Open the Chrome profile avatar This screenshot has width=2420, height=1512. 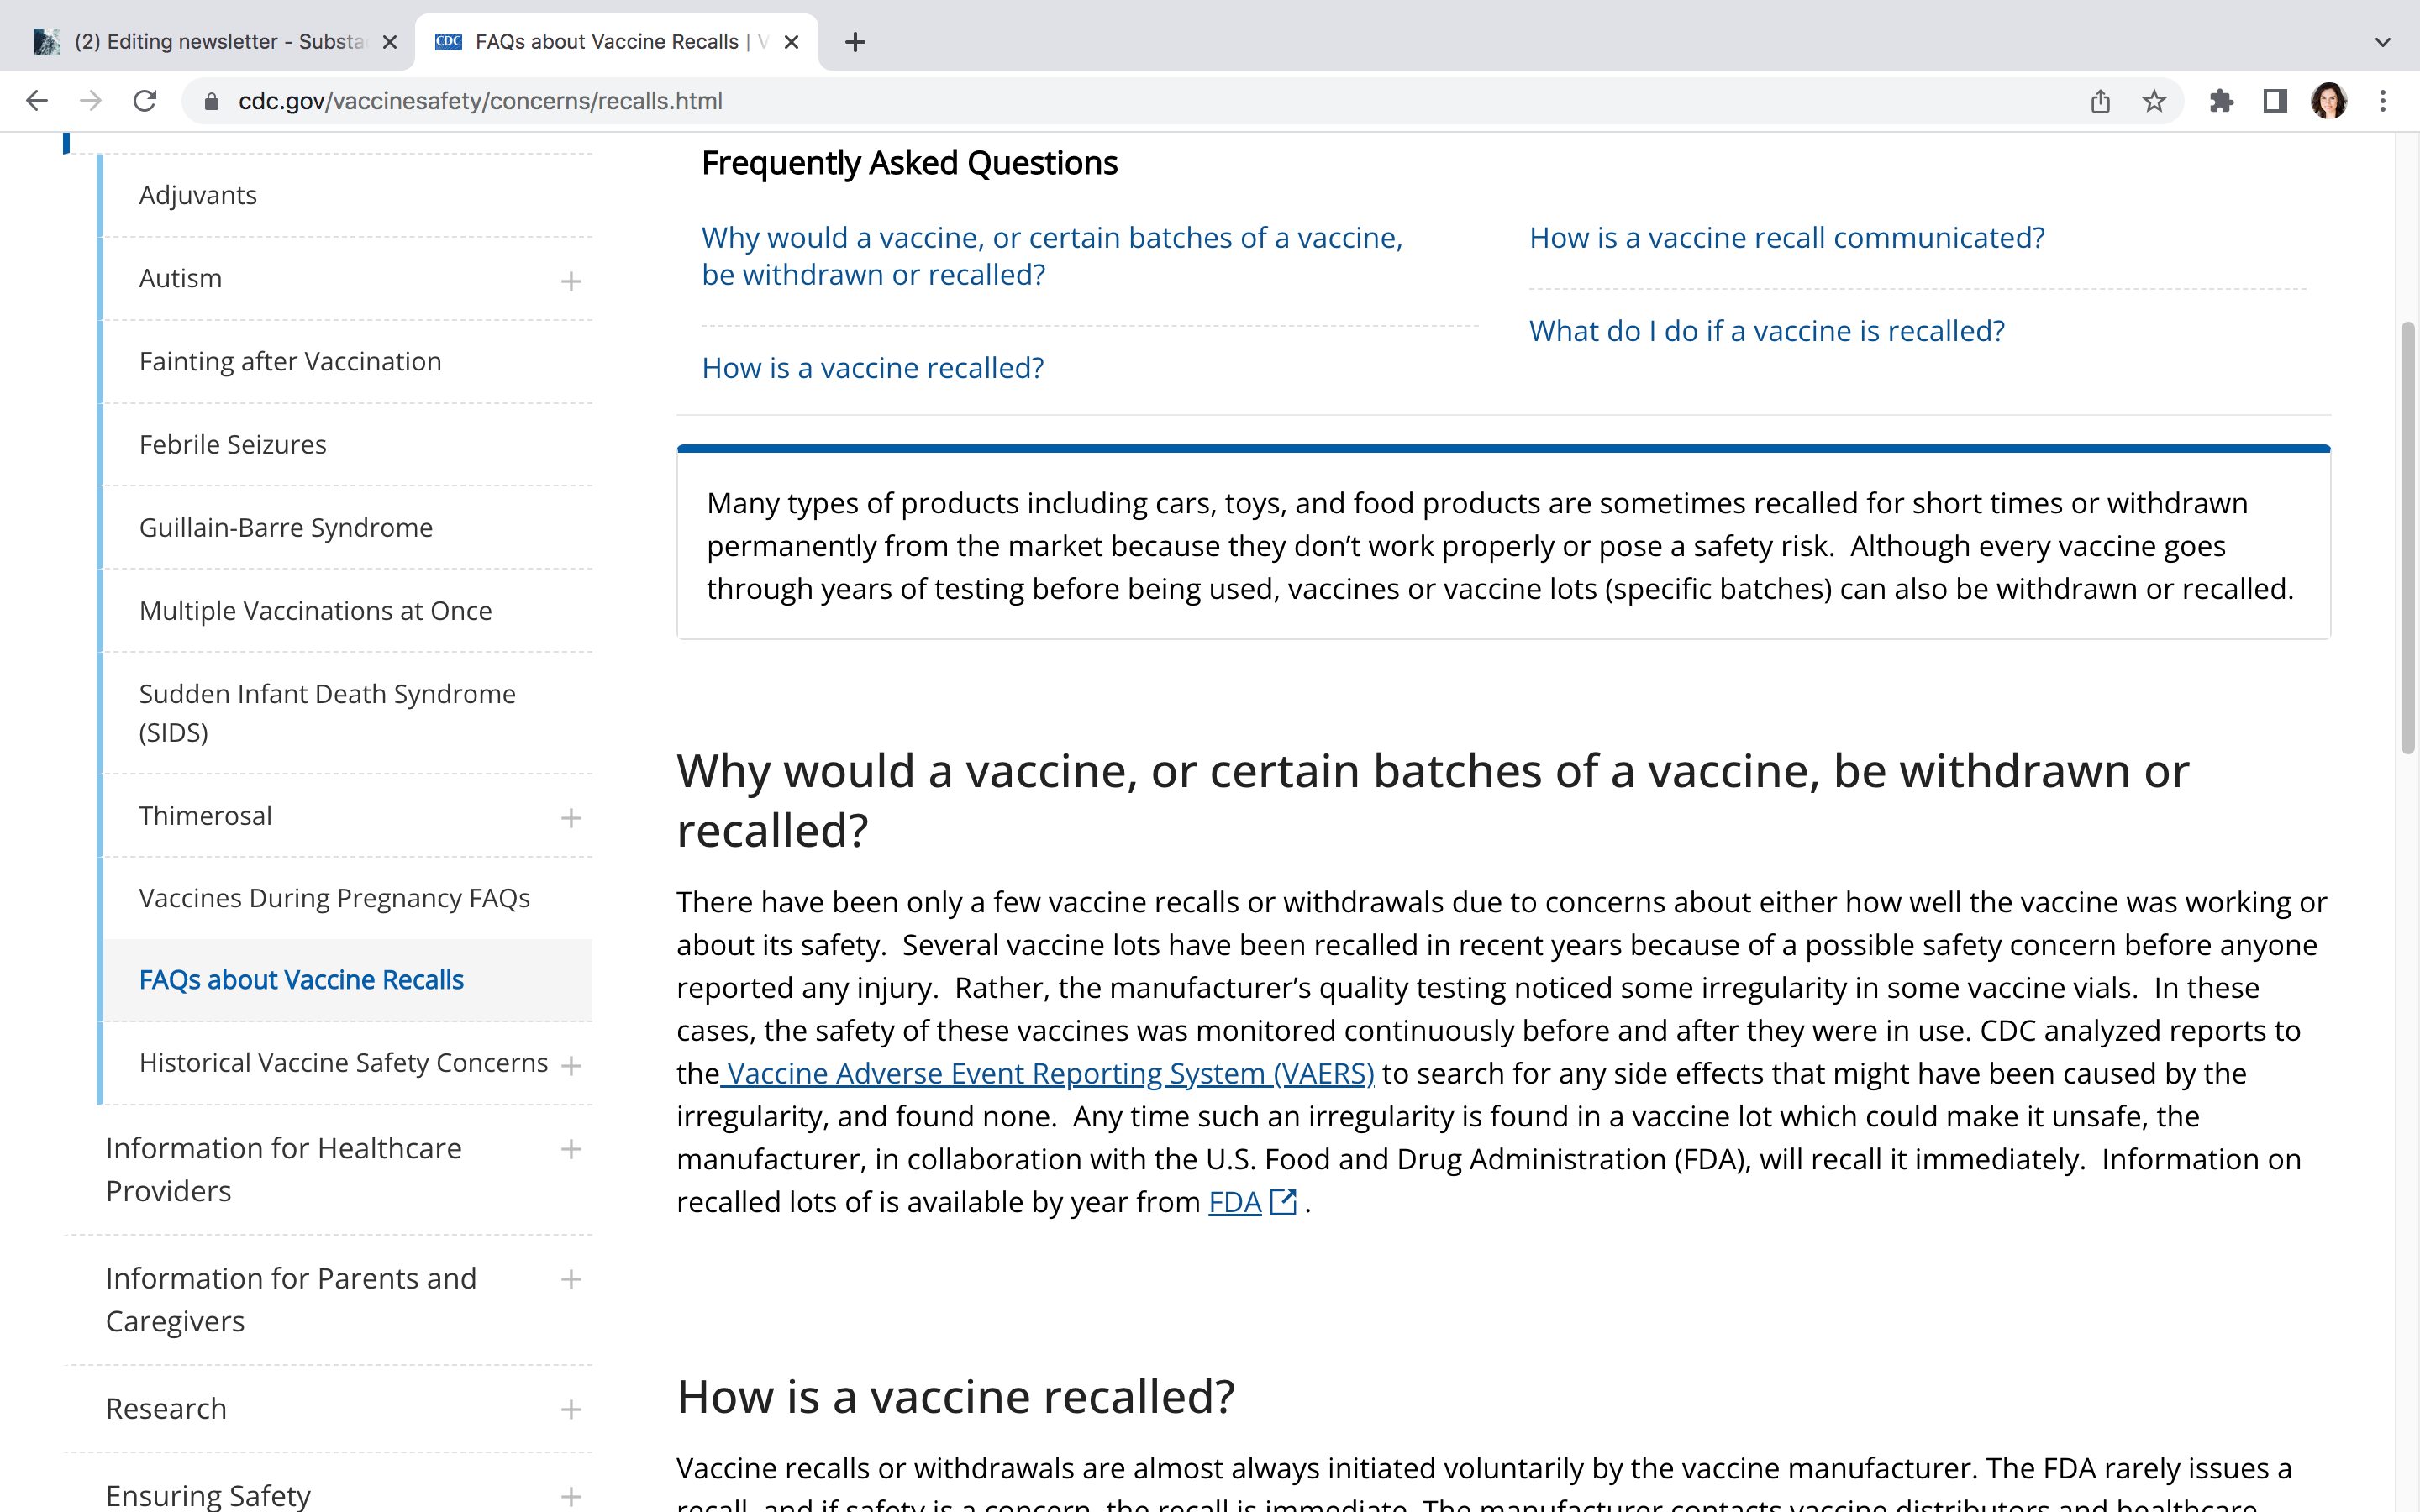2329,101
